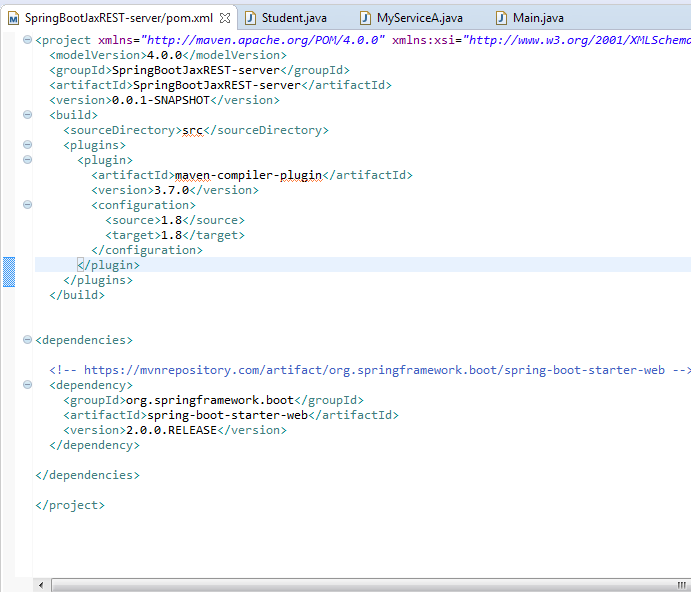Click the groupId value SpringBootJaxREST-server
The width and height of the screenshot is (691, 592).
[196, 70]
